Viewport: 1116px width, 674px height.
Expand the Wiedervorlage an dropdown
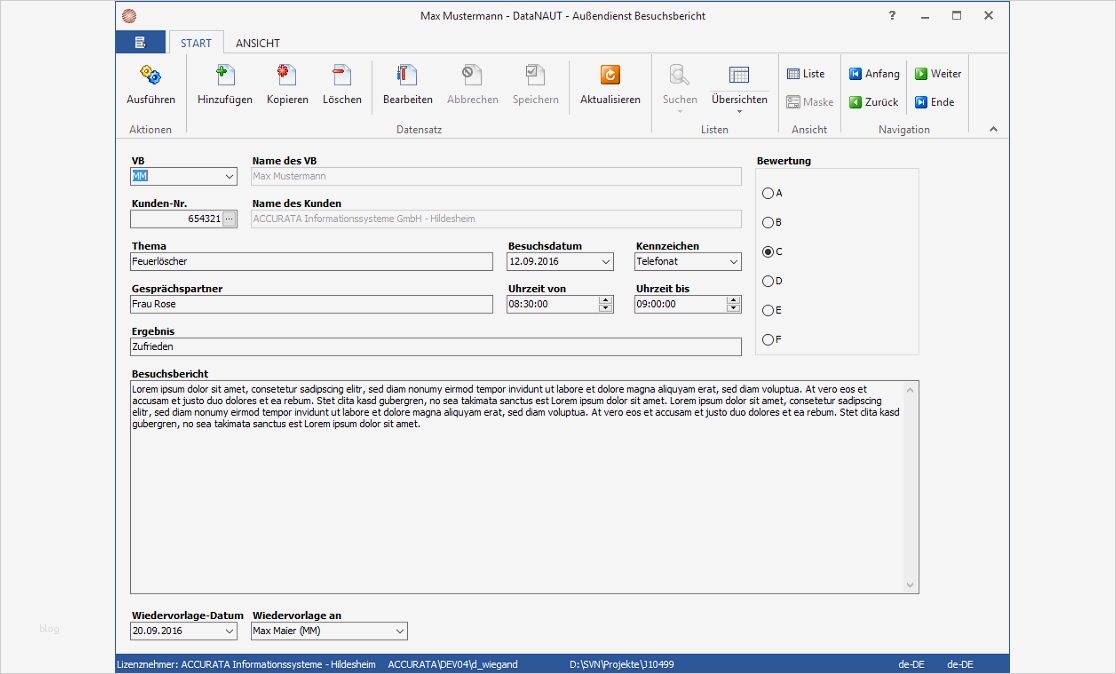399,631
